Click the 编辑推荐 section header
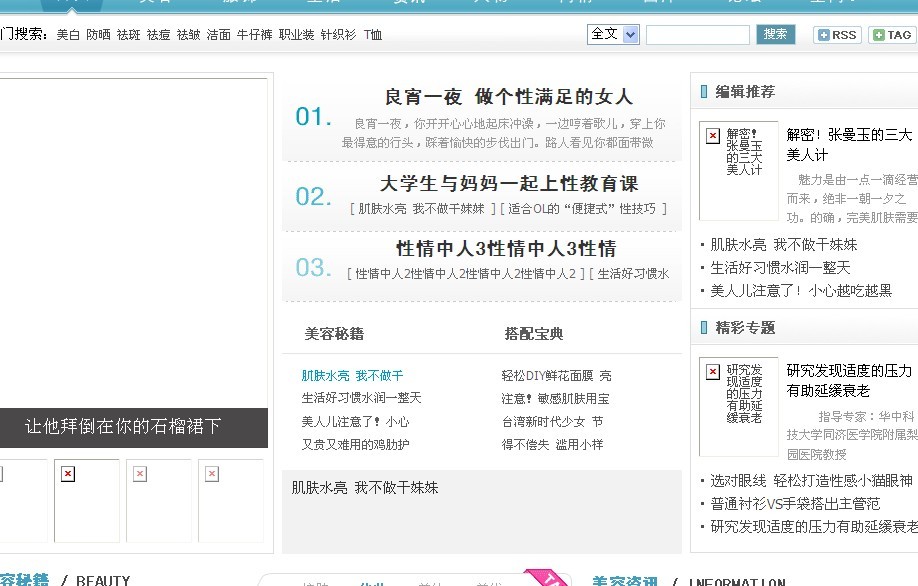This screenshot has width=918, height=586. [x=745, y=91]
